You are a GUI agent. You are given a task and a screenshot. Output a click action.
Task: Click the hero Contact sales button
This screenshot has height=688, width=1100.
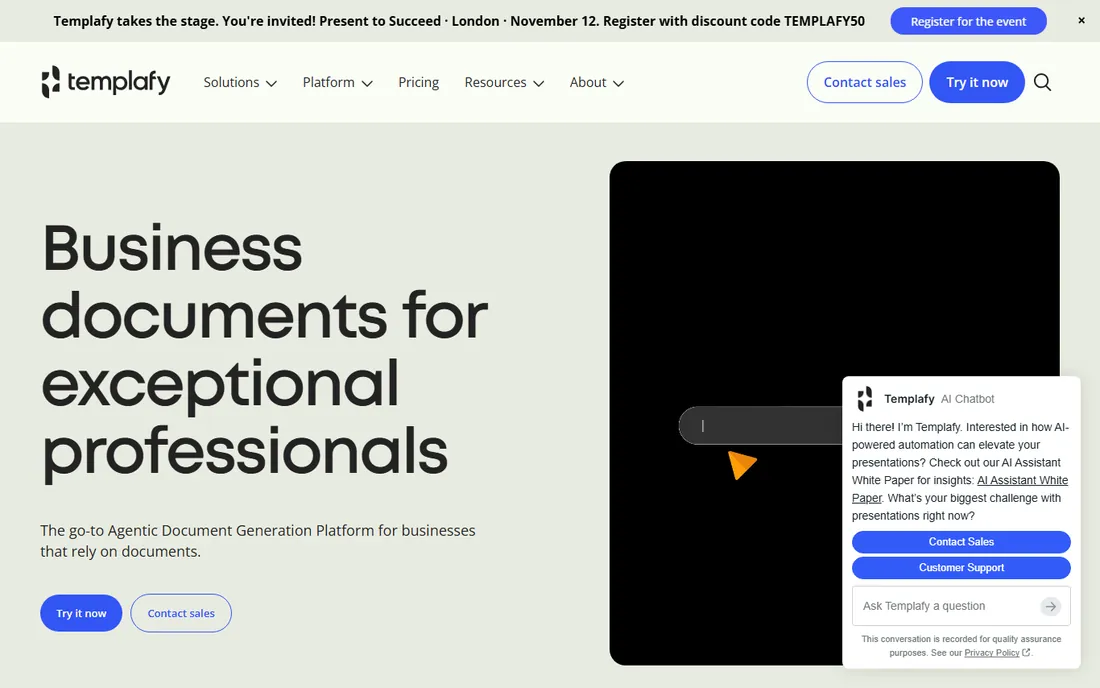tap(181, 613)
